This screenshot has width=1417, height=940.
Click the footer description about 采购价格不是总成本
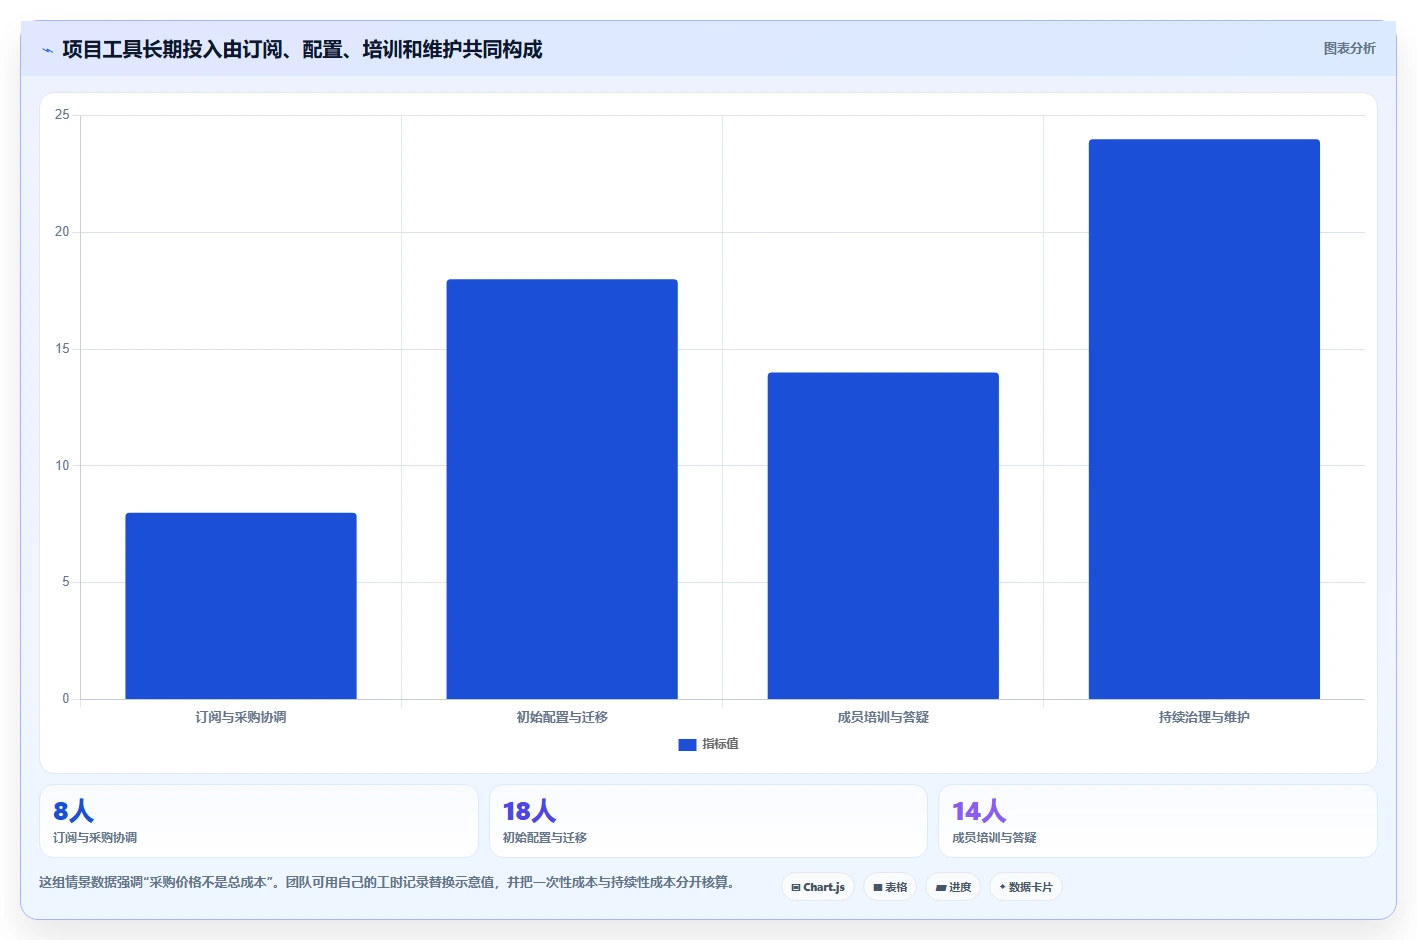pyautogui.click(x=388, y=882)
